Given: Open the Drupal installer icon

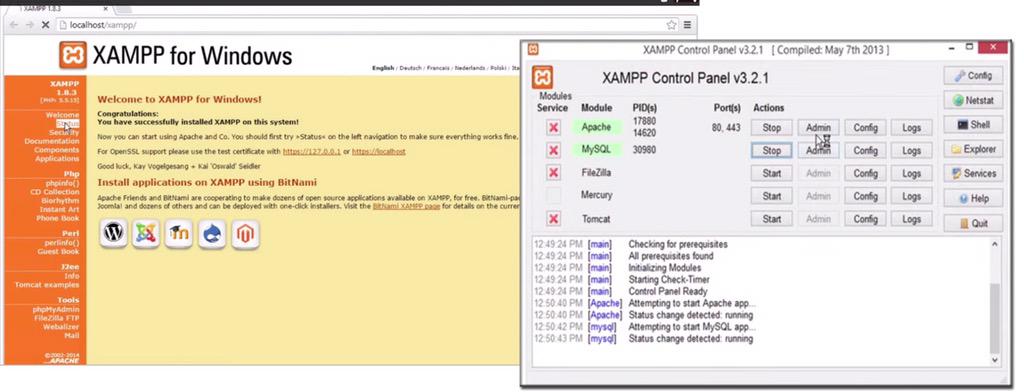Looking at the screenshot, I should [212, 234].
